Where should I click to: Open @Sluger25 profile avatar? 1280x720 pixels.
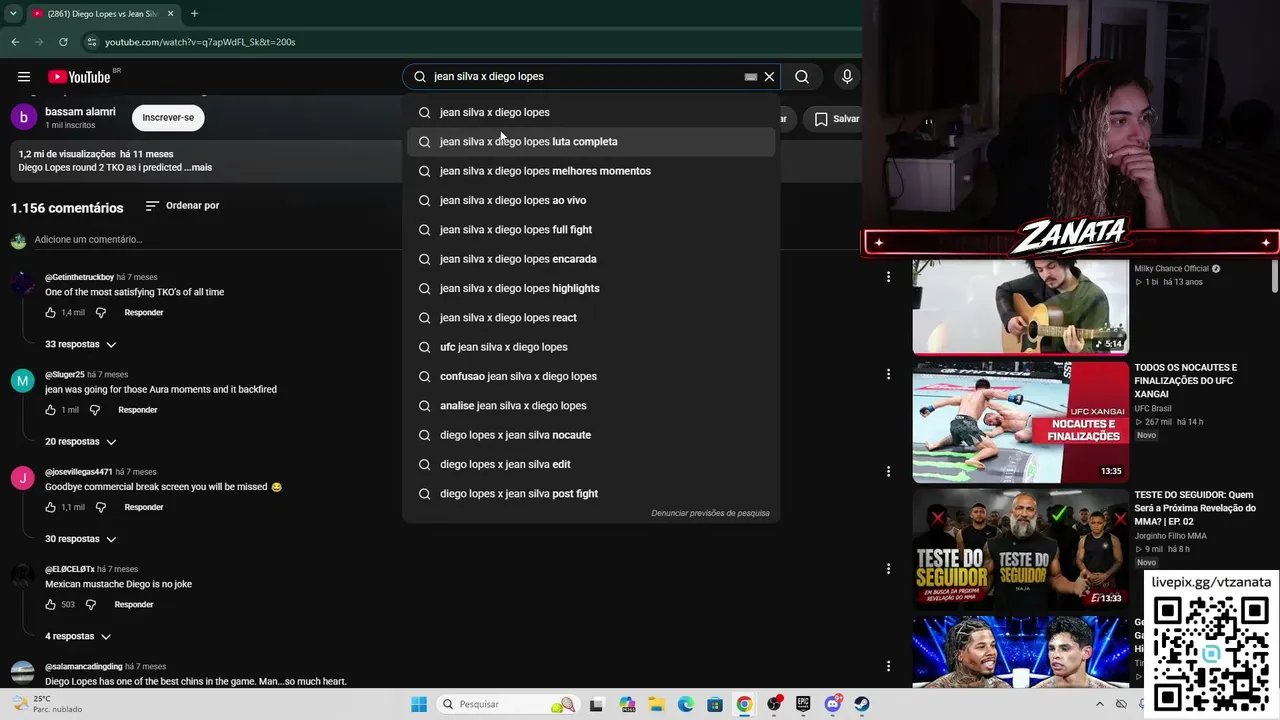tap(23, 381)
